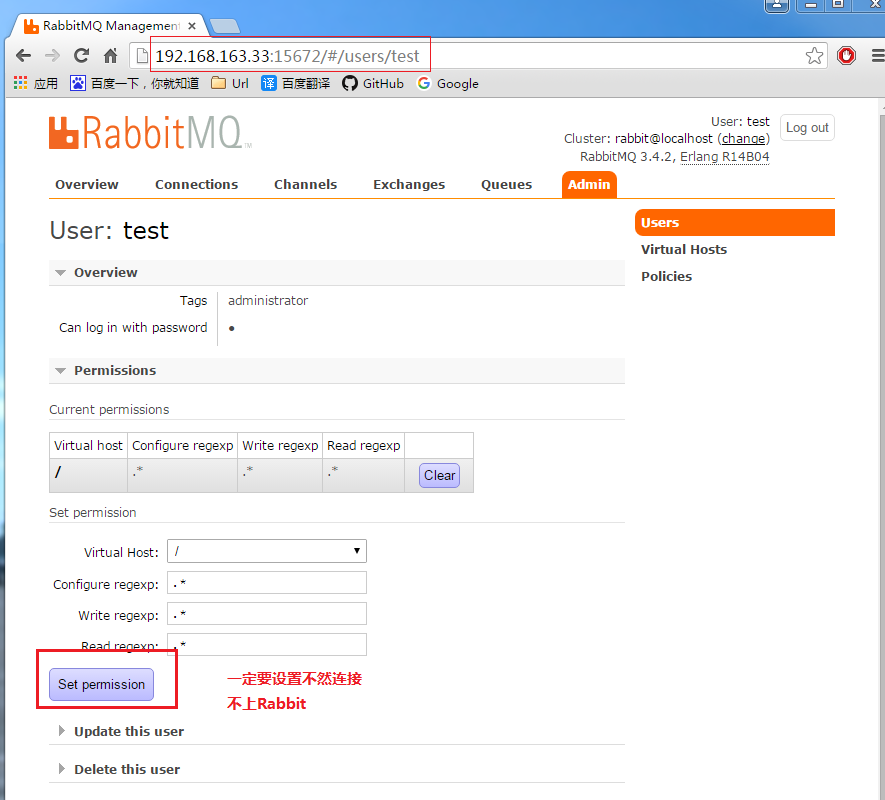The image size is (885, 800).
Task: Click the 'Virtual host' column header
Action: point(88,445)
